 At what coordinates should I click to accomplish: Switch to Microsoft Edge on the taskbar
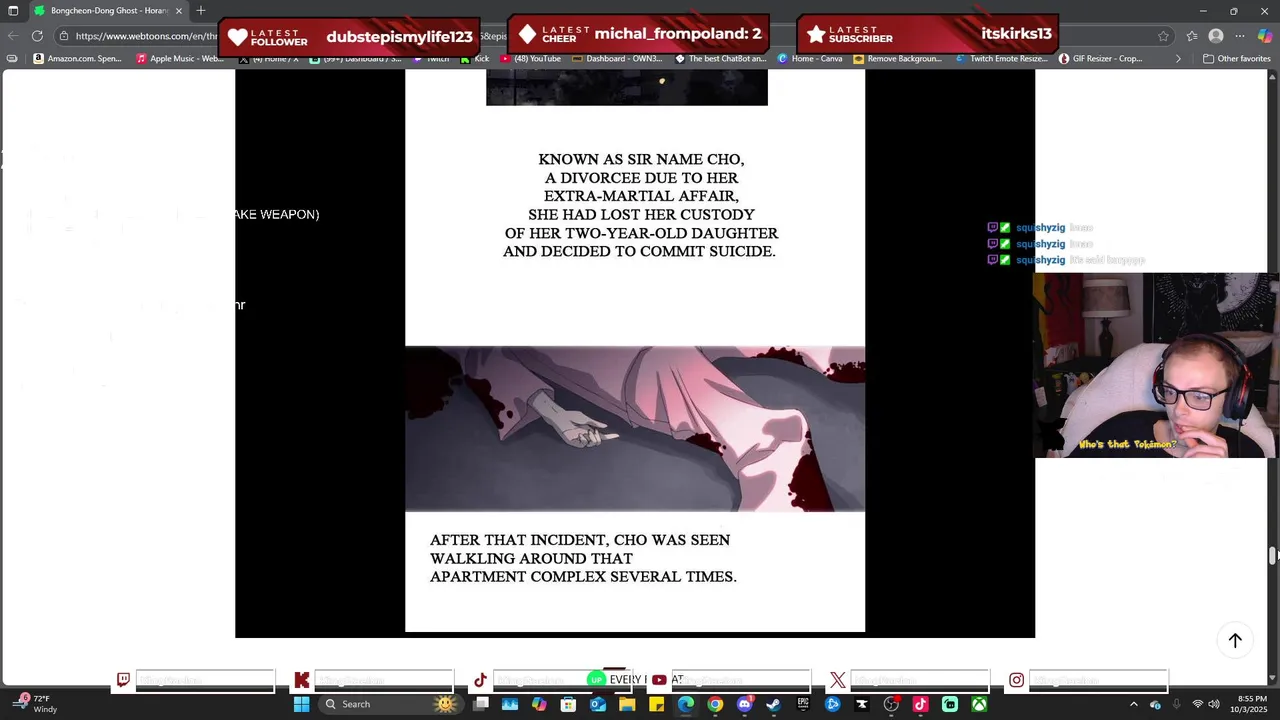pos(686,704)
